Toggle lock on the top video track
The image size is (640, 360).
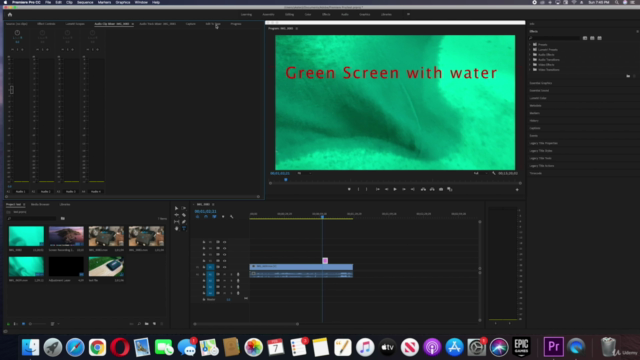click(x=204, y=242)
